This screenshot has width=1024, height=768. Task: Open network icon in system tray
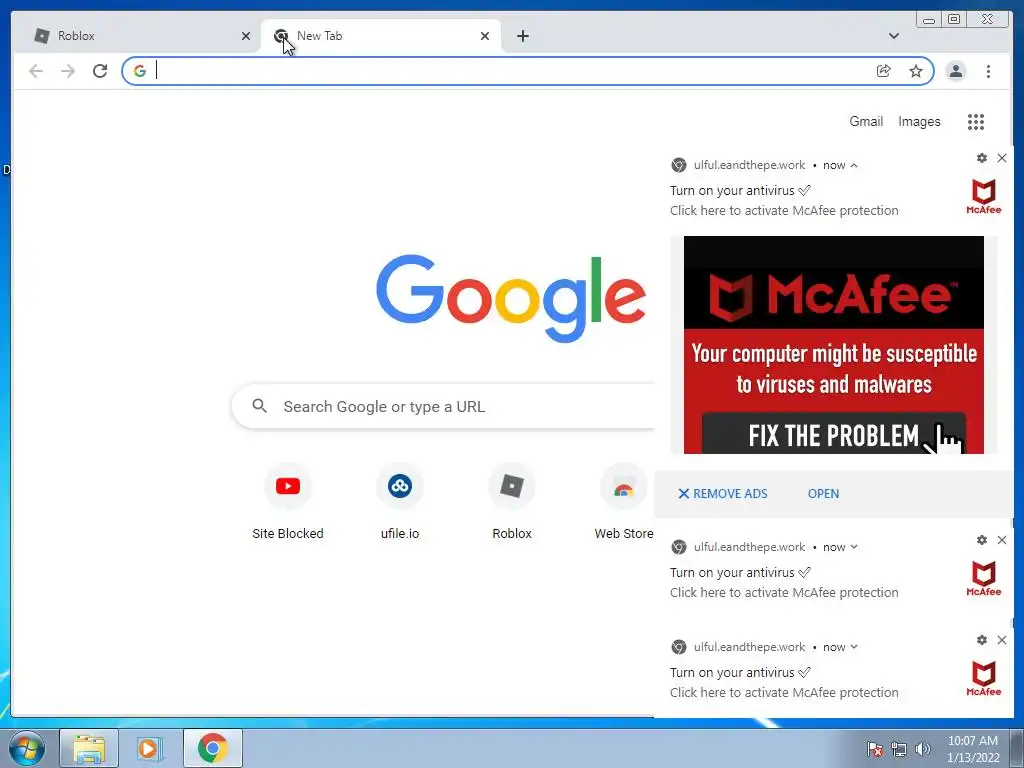[899, 749]
